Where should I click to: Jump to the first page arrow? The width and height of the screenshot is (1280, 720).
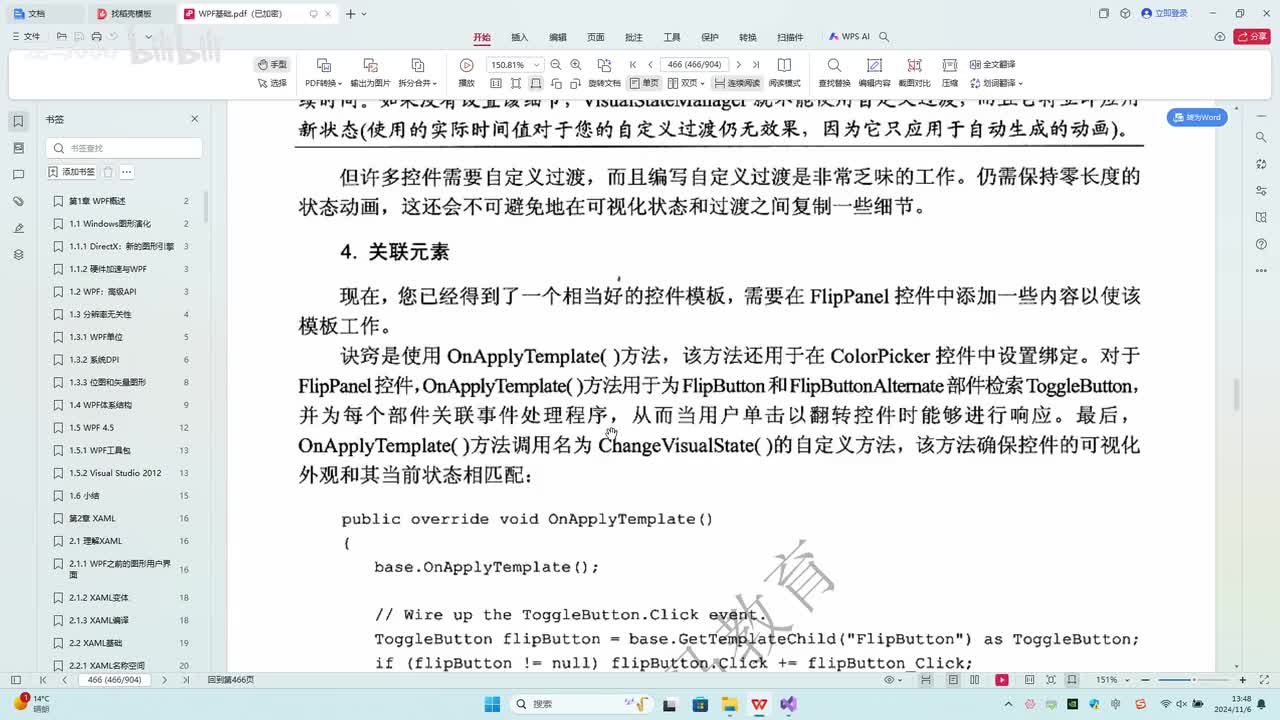click(x=633, y=64)
